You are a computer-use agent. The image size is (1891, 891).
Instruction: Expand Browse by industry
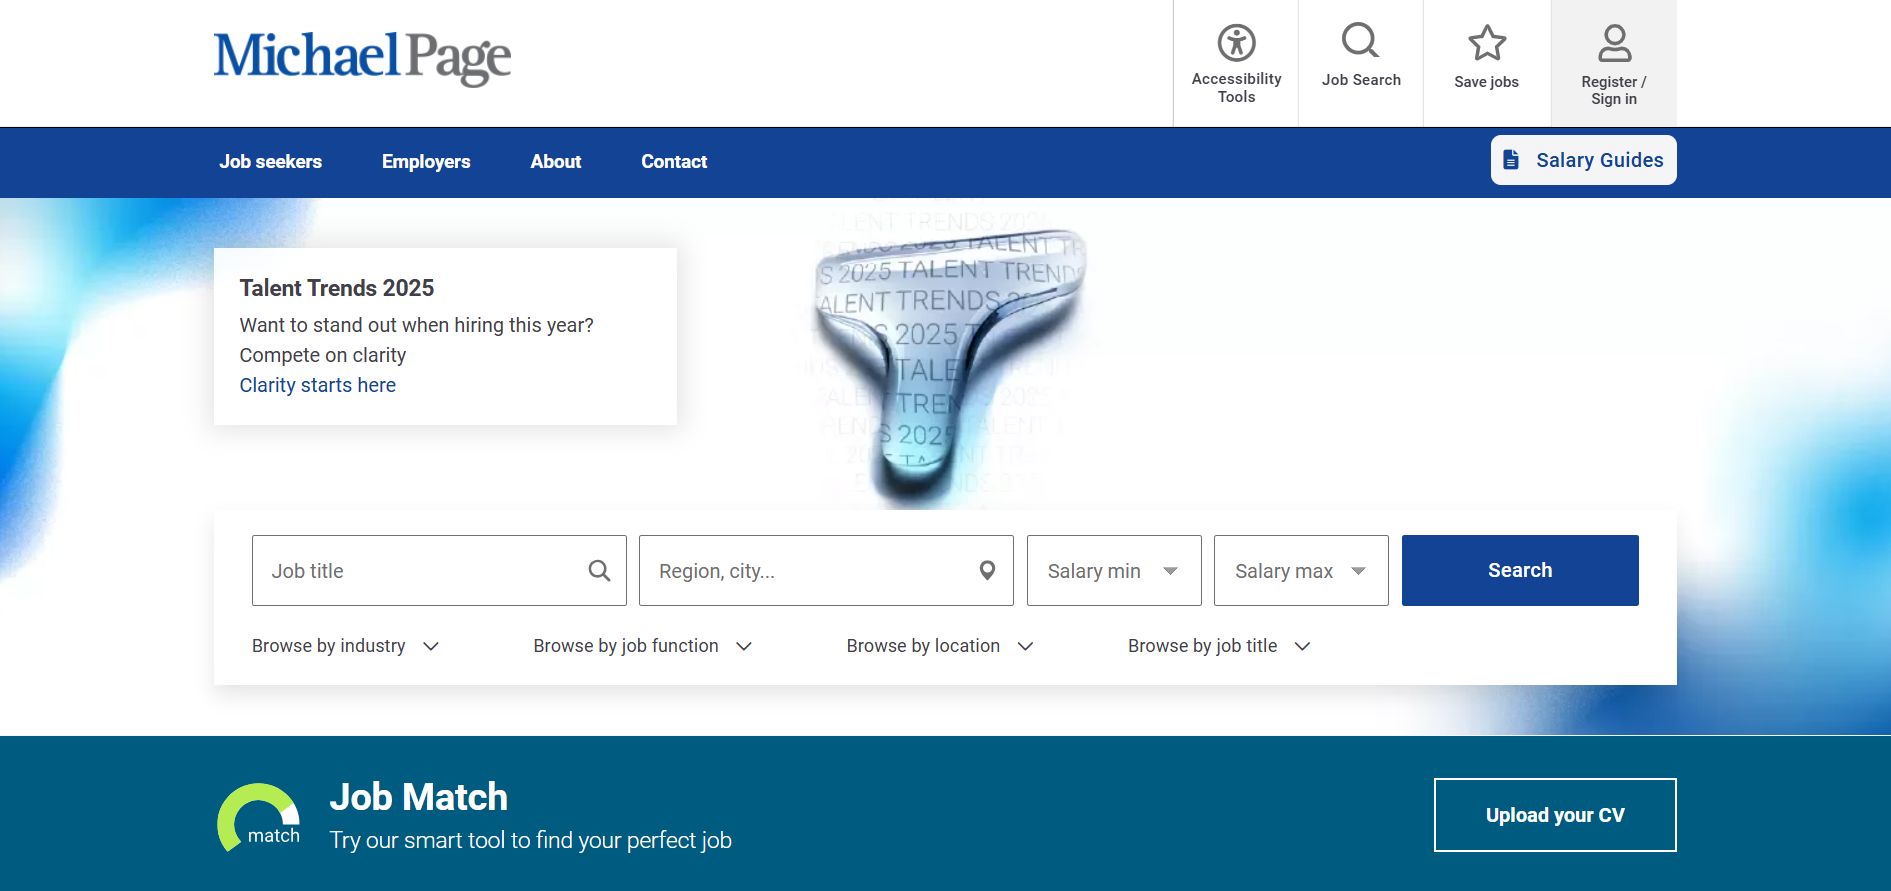[x=345, y=646]
